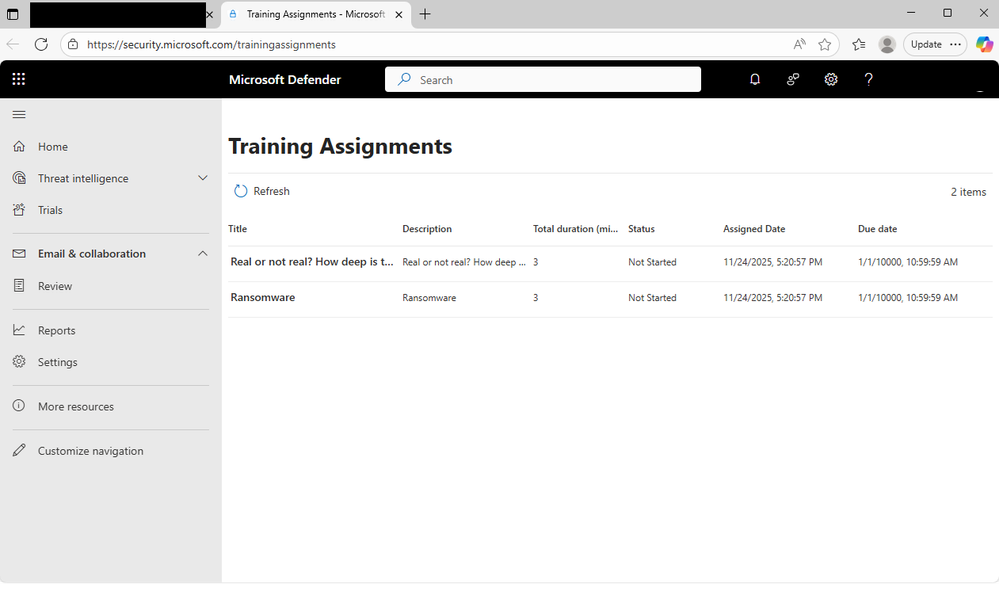The height and width of the screenshot is (599, 999).
Task: Click the sidebar Settings label
Action: (57, 362)
